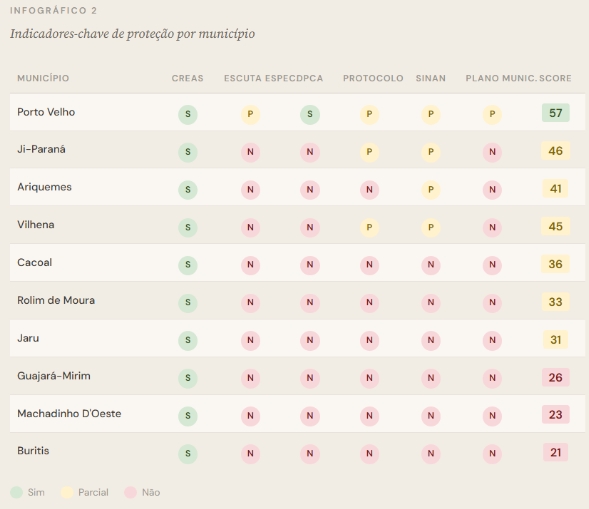Click the SINAN column header
Image resolution: width=589 pixels, height=509 pixels.
click(431, 78)
